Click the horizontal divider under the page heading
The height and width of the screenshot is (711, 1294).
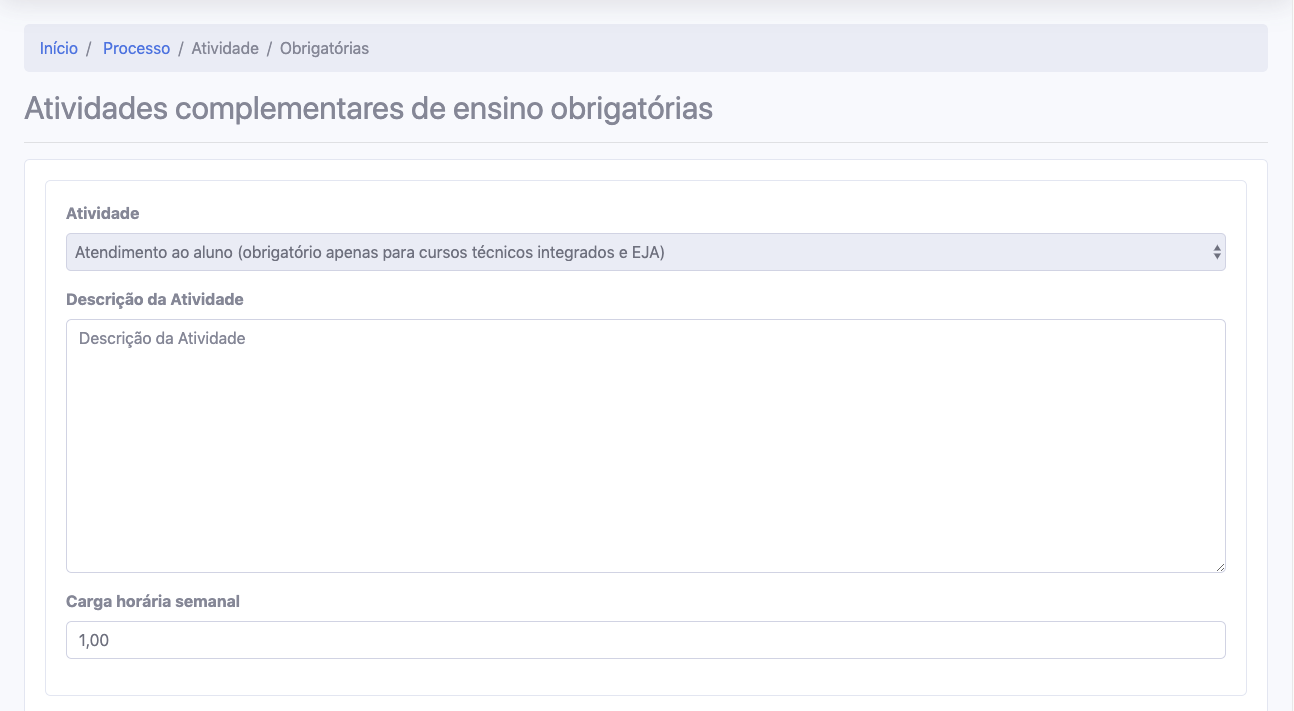point(645,143)
